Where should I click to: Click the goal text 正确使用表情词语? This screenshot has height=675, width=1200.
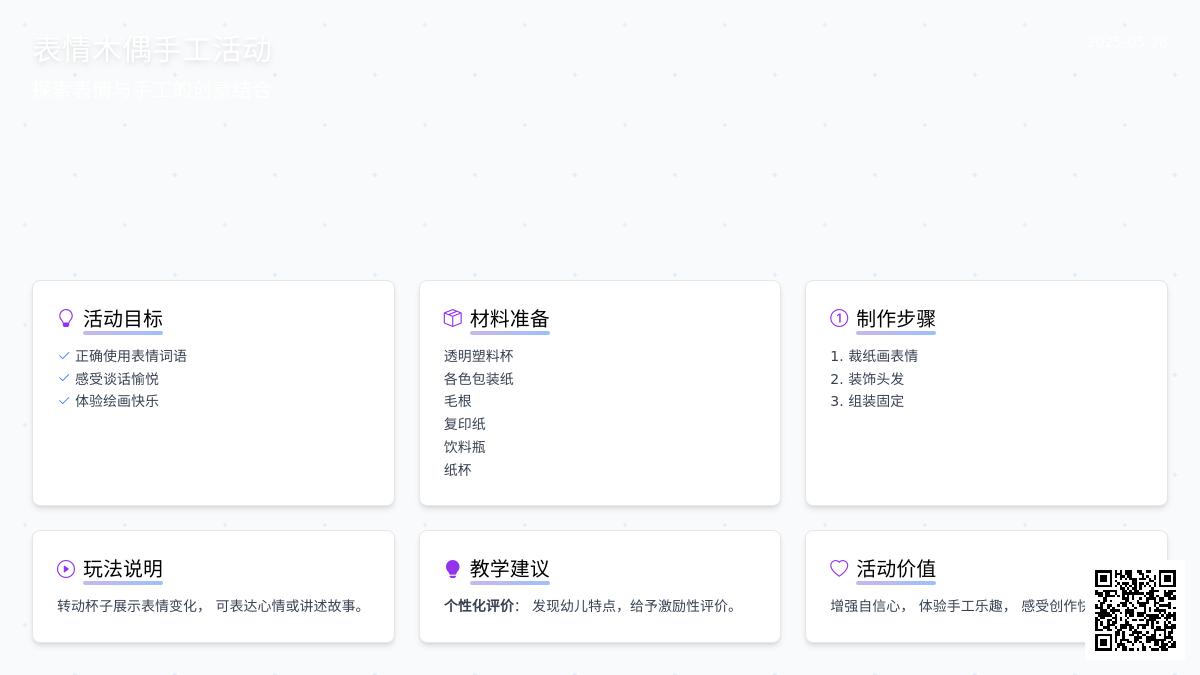tap(131, 356)
